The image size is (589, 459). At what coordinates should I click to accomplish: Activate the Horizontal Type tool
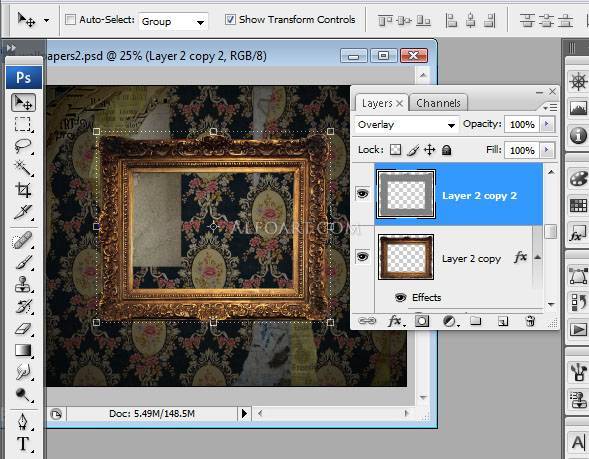pyautogui.click(x=23, y=444)
